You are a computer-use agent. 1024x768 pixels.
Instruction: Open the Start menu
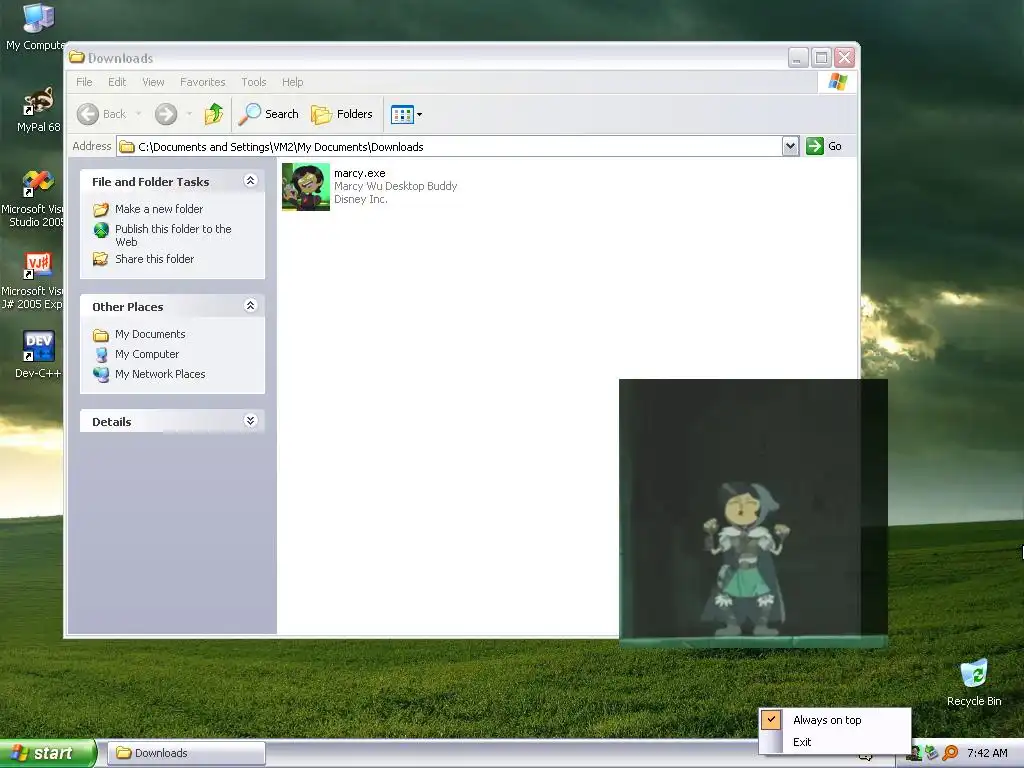tap(48, 753)
